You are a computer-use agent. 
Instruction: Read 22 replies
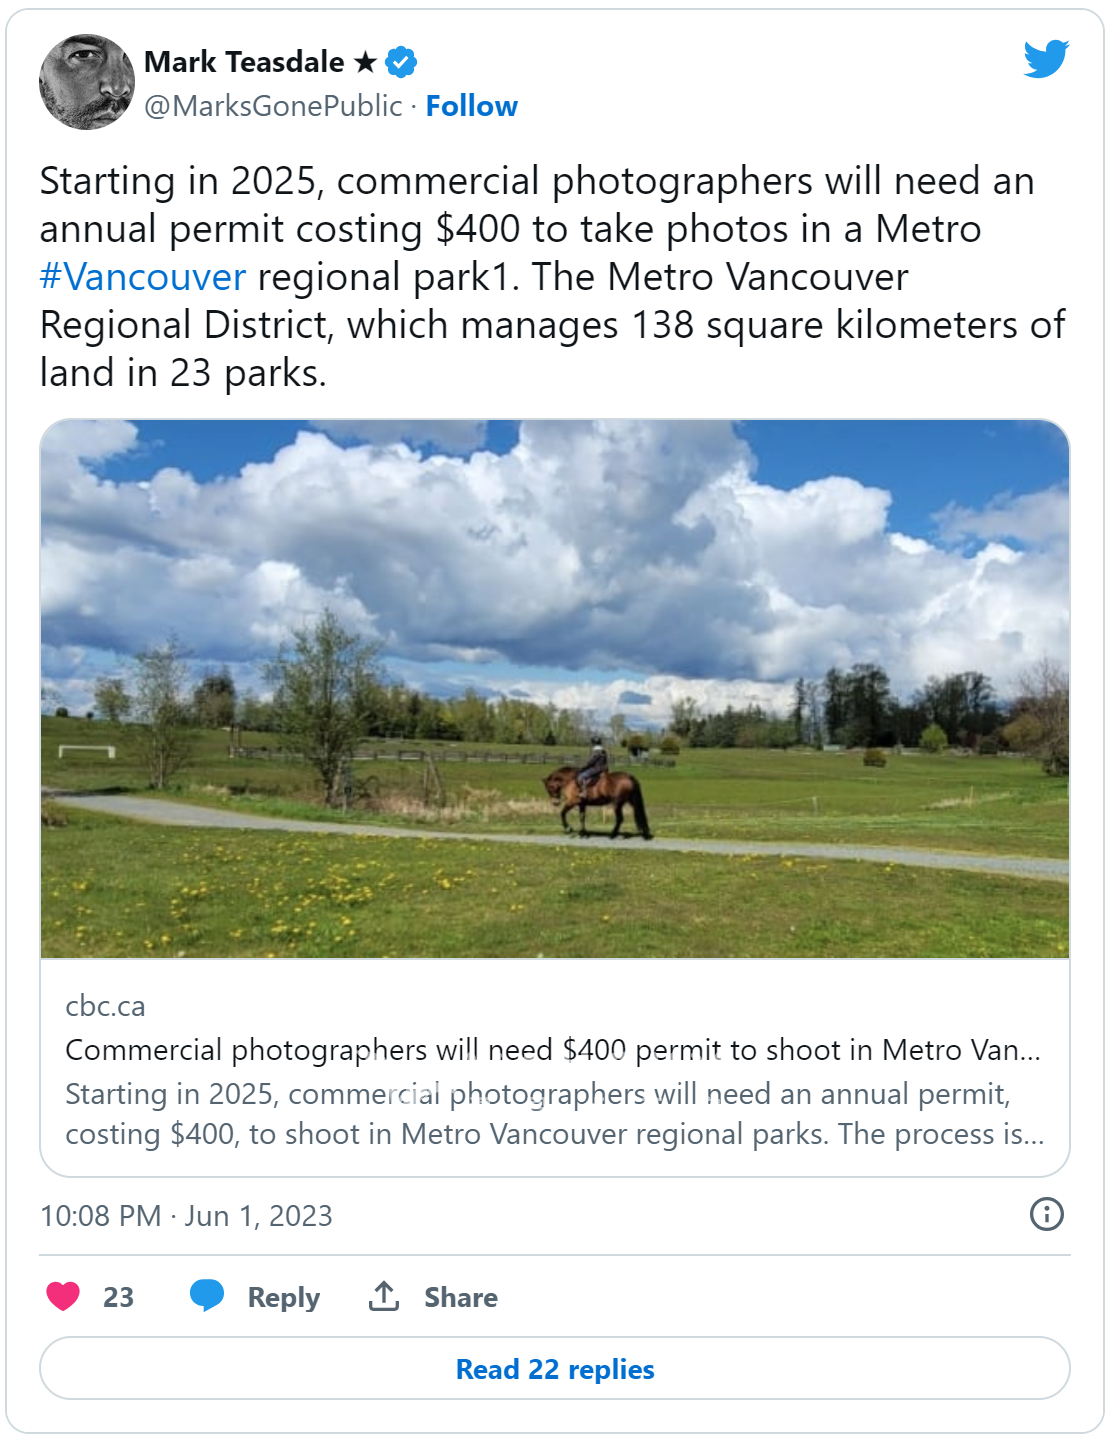(x=555, y=1369)
